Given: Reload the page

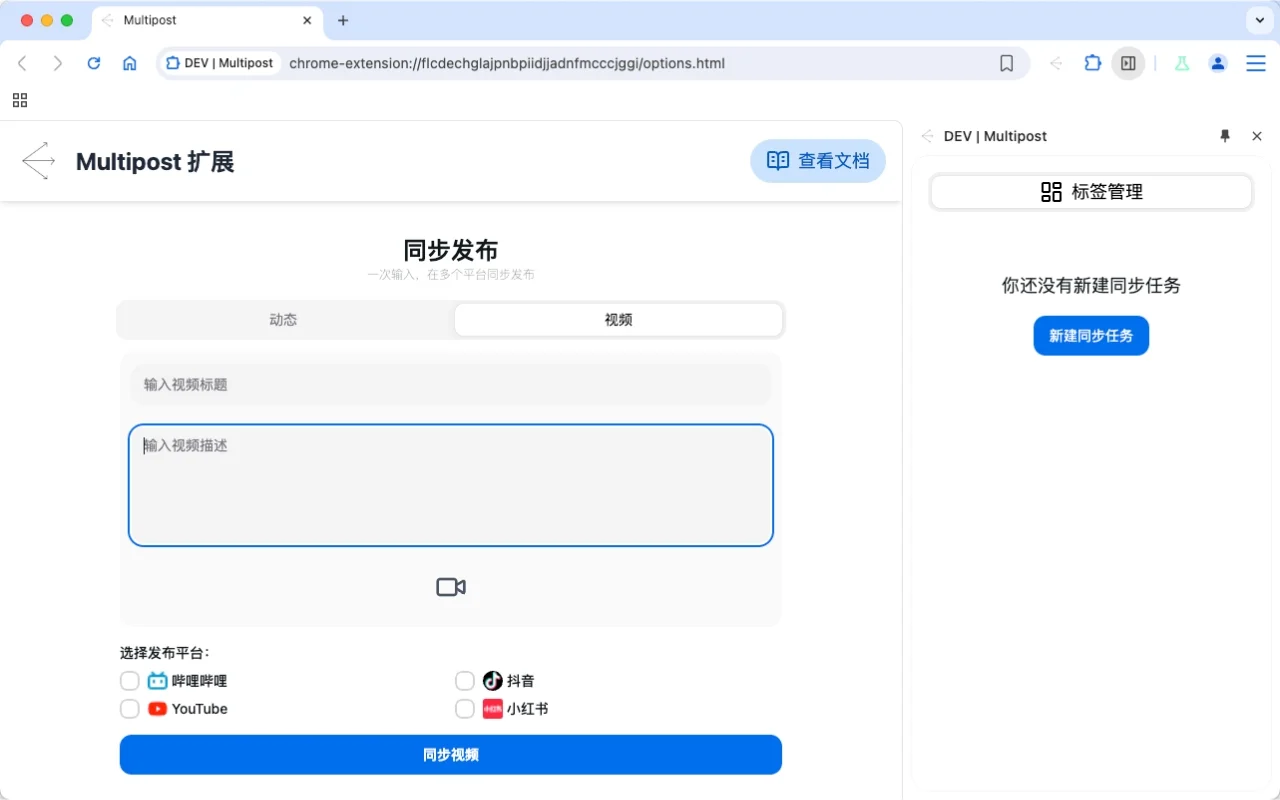Looking at the screenshot, I should coord(94,63).
